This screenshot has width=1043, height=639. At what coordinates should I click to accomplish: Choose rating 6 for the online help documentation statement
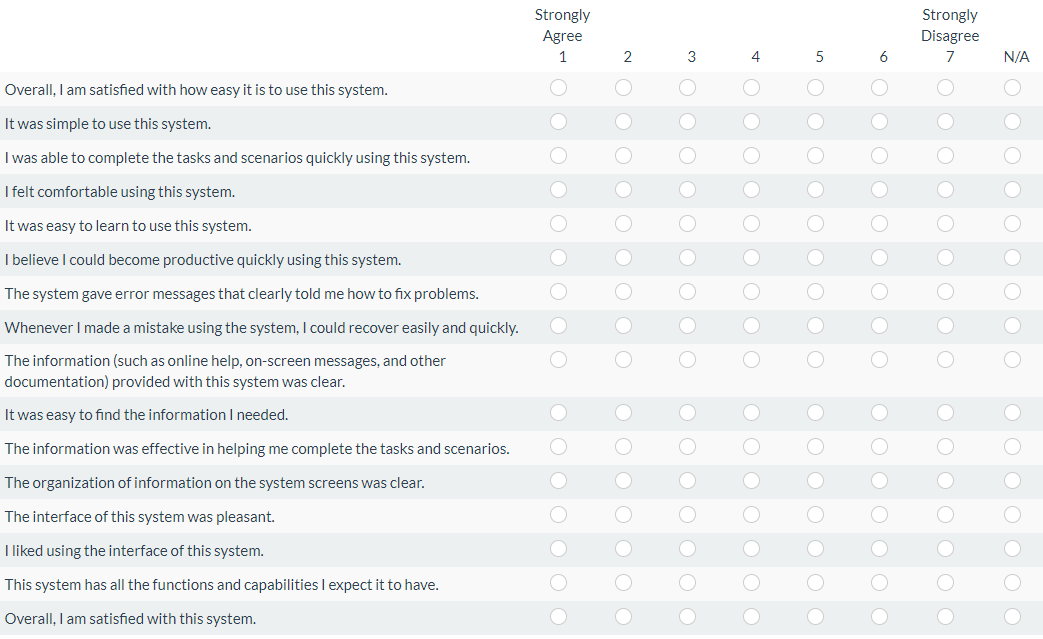coord(880,359)
